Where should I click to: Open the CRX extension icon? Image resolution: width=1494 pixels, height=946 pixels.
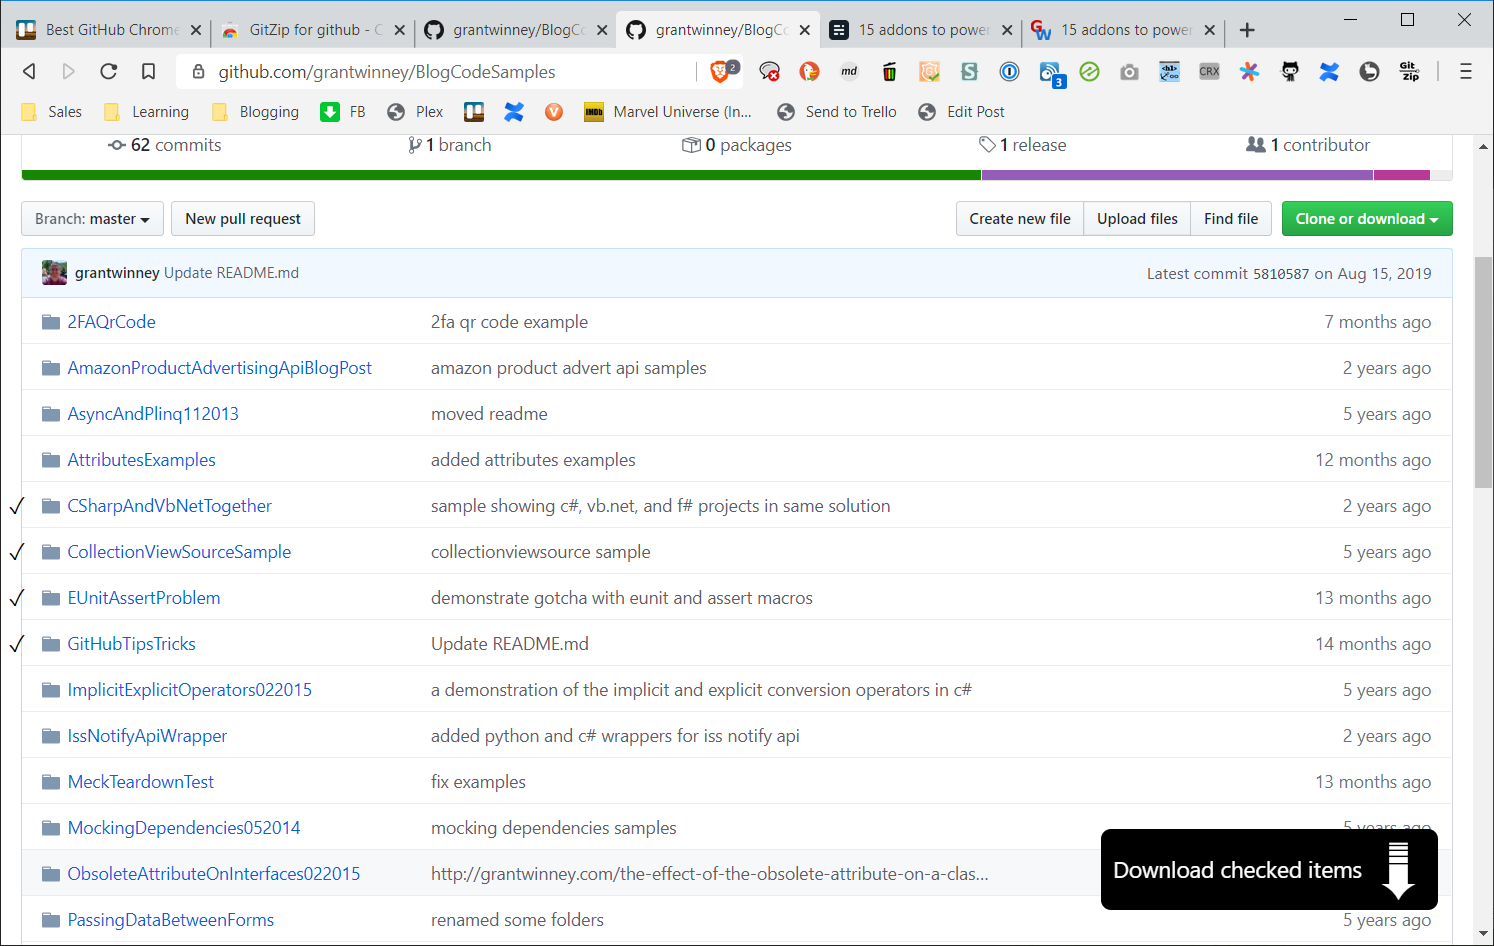click(x=1209, y=71)
